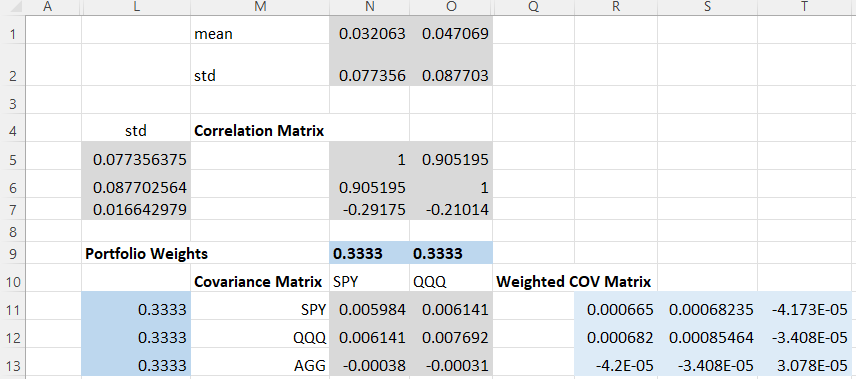Image resolution: width=856 pixels, height=379 pixels.
Task: Click the 'Covariance Matrix' heading
Action: (x=258, y=282)
